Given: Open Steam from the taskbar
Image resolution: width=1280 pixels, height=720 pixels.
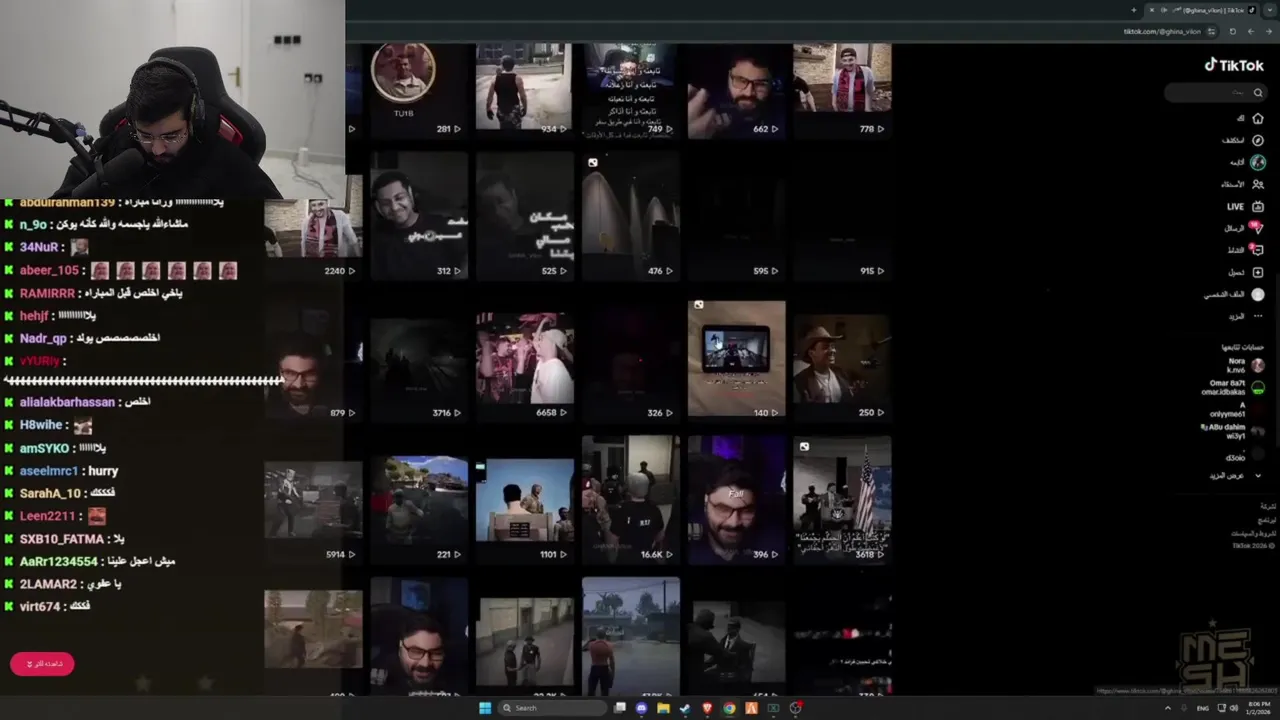Looking at the screenshot, I should click(685, 708).
